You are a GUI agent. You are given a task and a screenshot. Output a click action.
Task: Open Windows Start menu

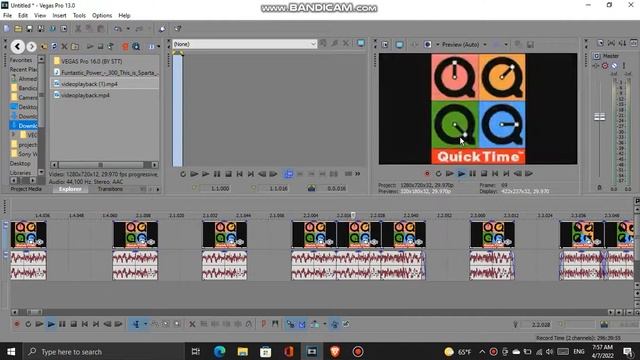point(11,351)
